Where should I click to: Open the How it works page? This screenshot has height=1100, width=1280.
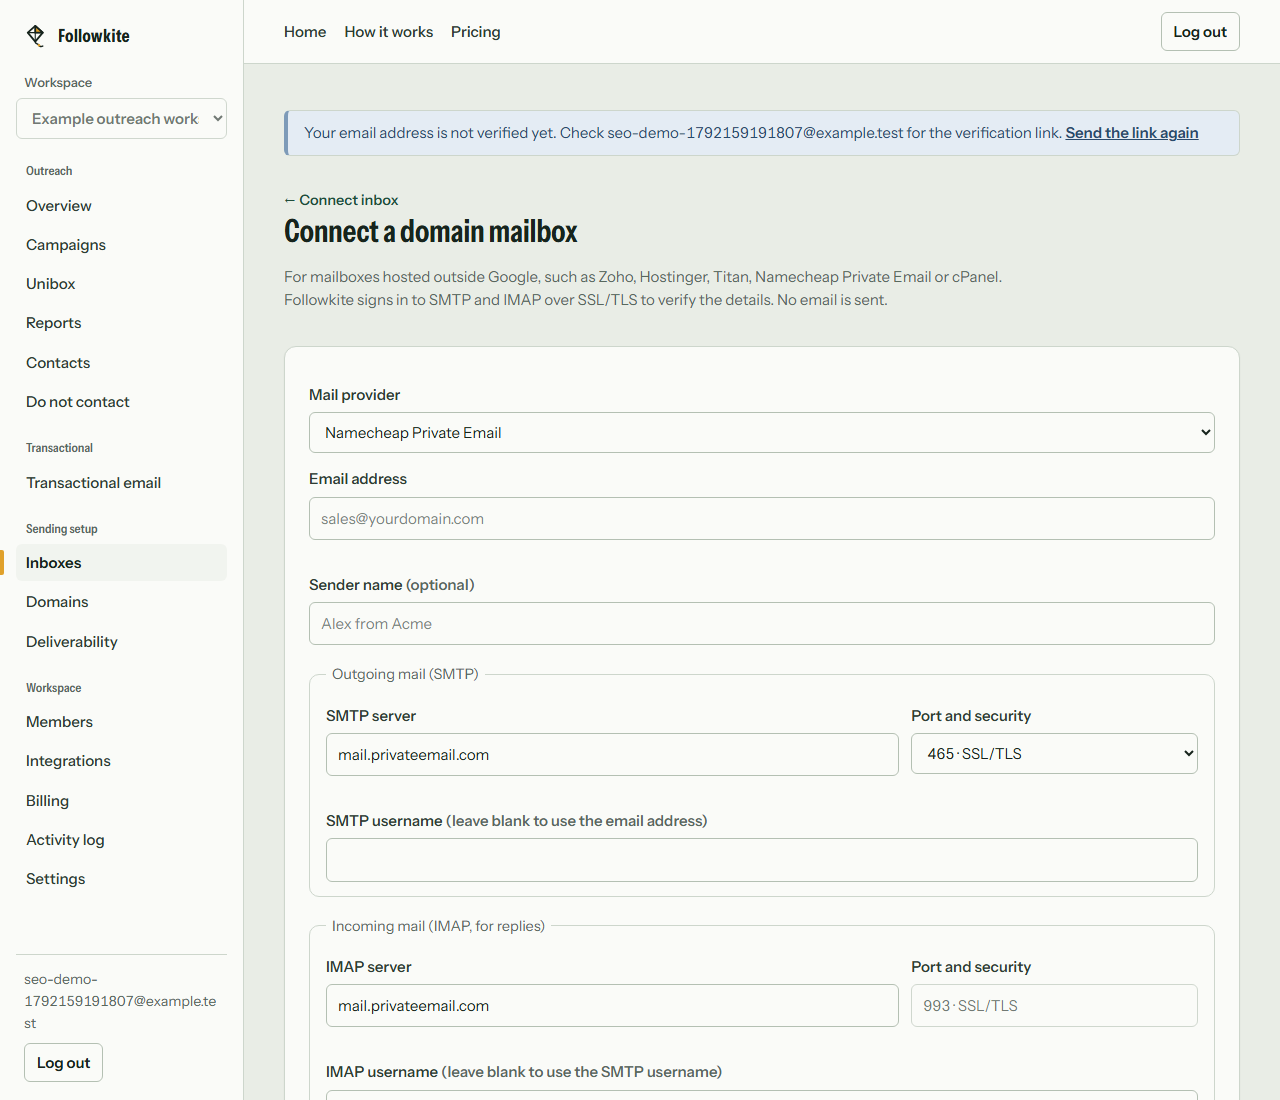(x=389, y=32)
